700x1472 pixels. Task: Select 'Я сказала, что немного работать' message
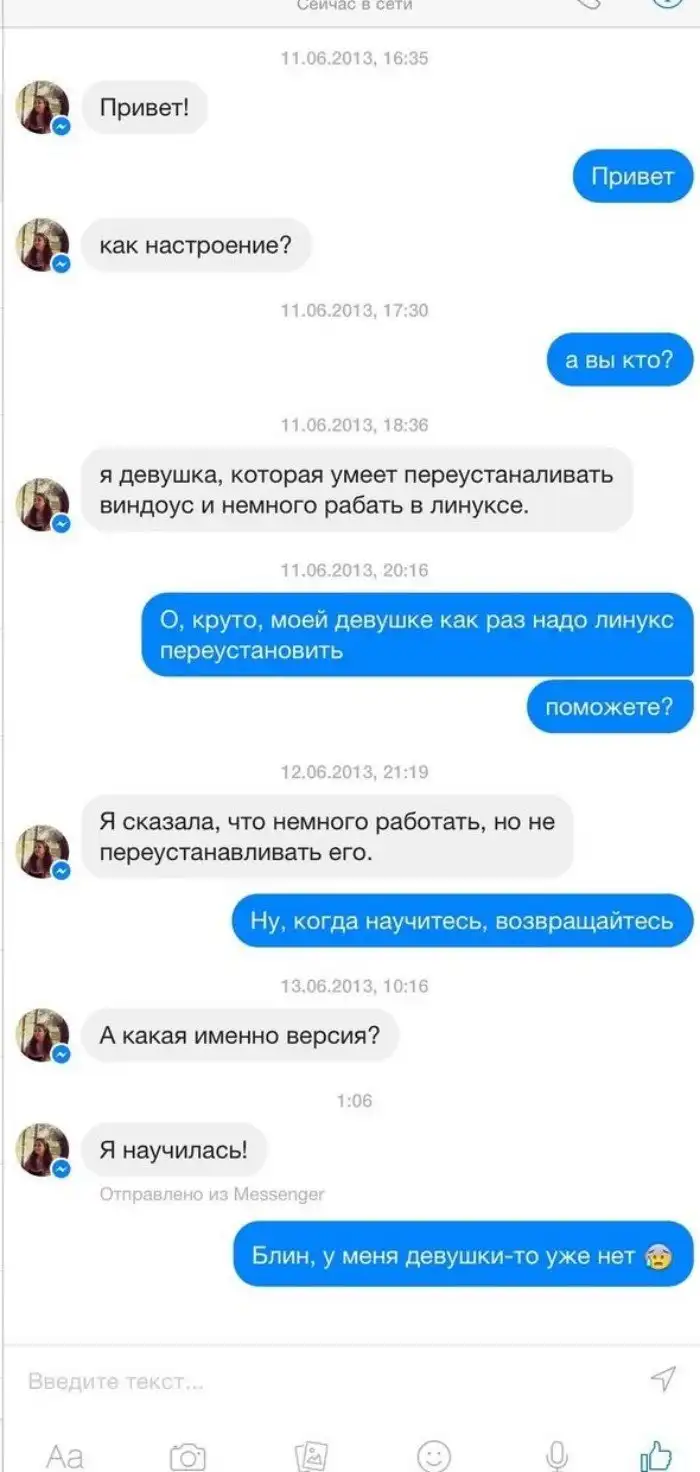tap(327, 838)
